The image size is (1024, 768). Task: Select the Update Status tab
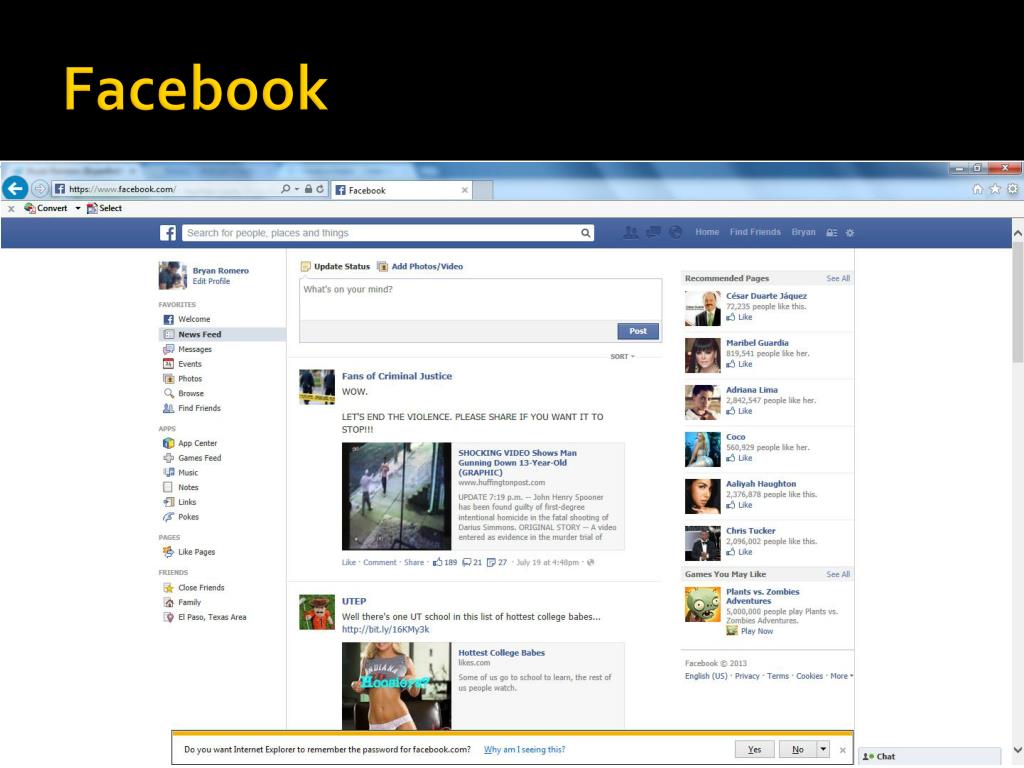335,266
